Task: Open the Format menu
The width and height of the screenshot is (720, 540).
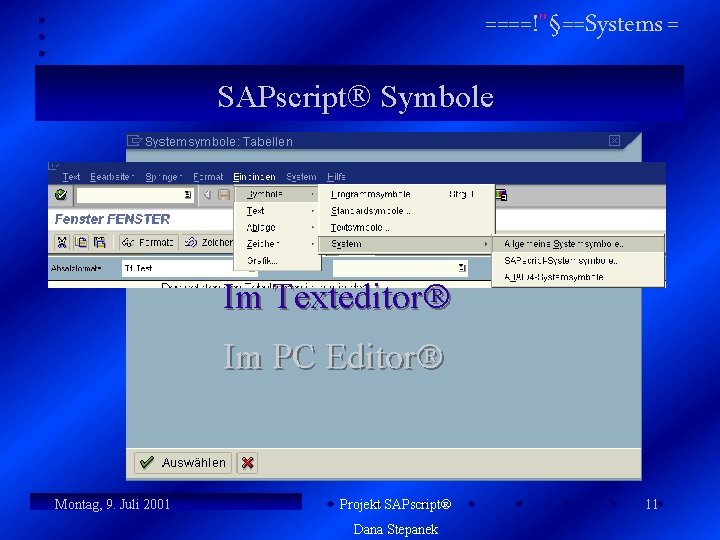Action: point(208,177)
